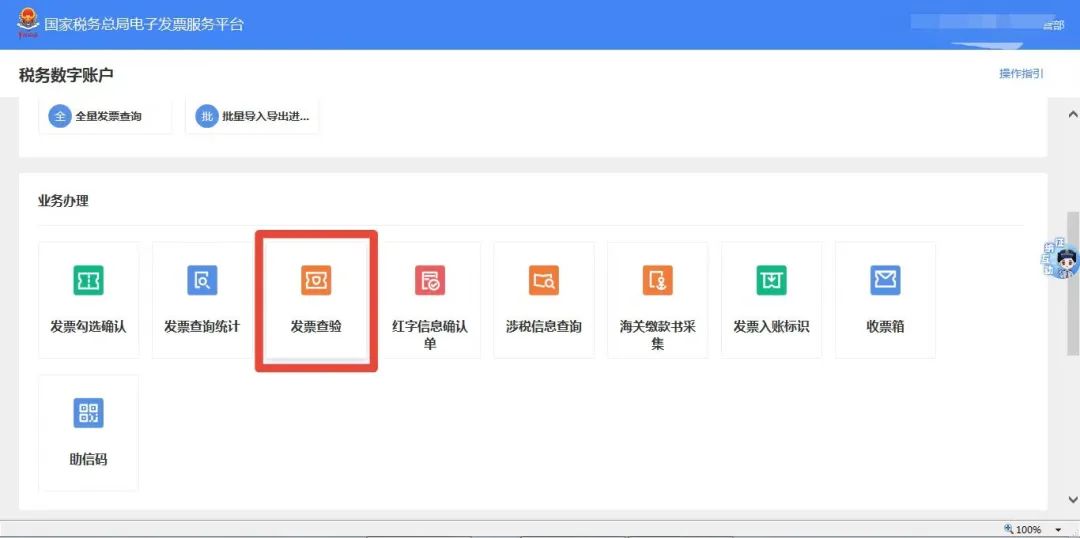The height and width of the screenshot is (538, 1080).
Task: Open 红字信息确认单 red document icon
Action: pos(430,280)
